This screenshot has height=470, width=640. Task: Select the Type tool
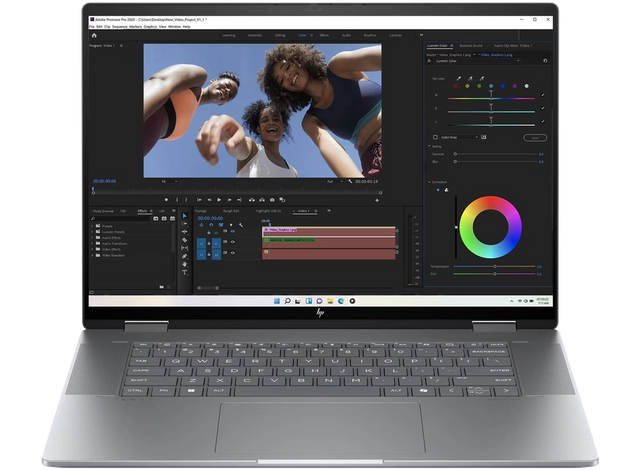tap(184, 272)
